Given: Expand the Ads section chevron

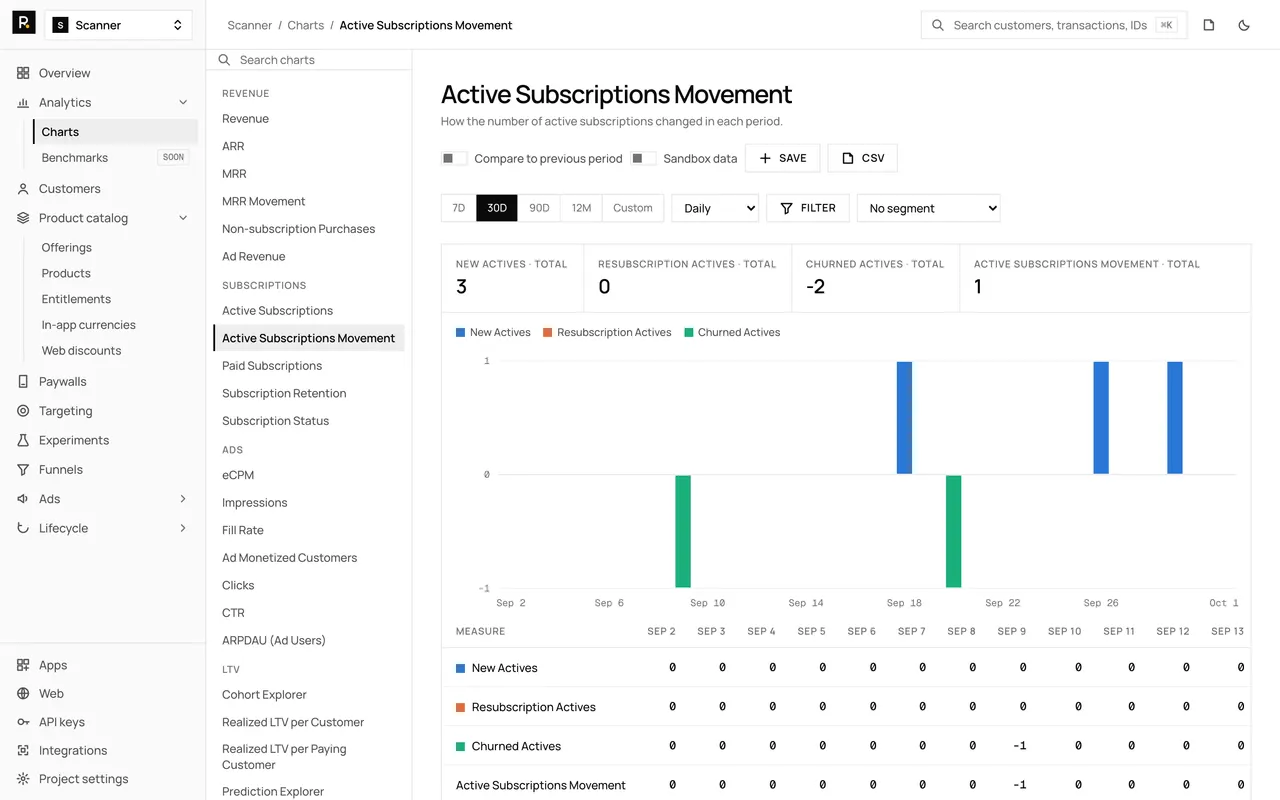Looking at the screenshot, I should click(183, 499).
